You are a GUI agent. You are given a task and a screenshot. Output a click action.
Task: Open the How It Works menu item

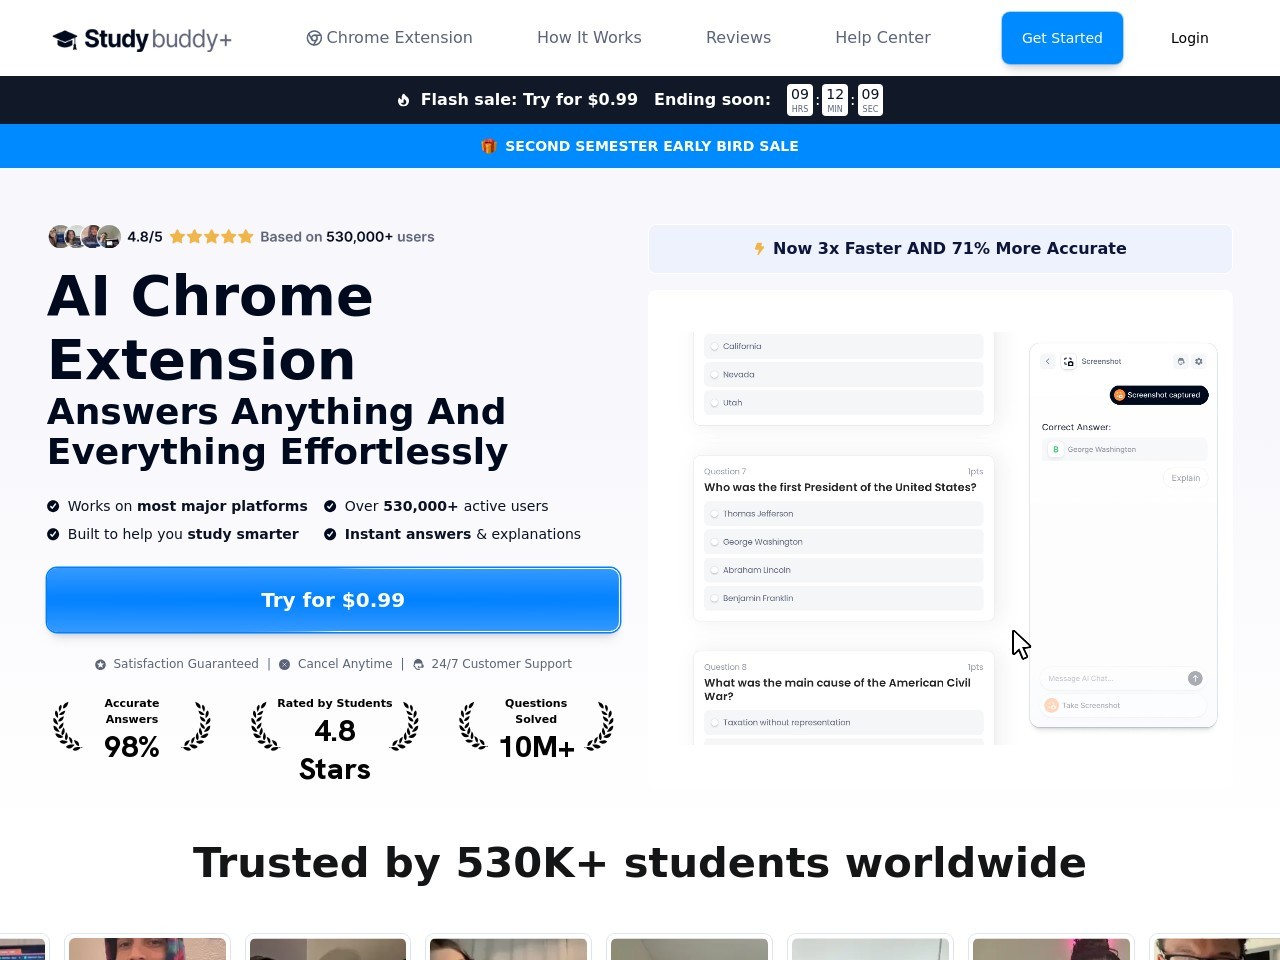[589, 38]
